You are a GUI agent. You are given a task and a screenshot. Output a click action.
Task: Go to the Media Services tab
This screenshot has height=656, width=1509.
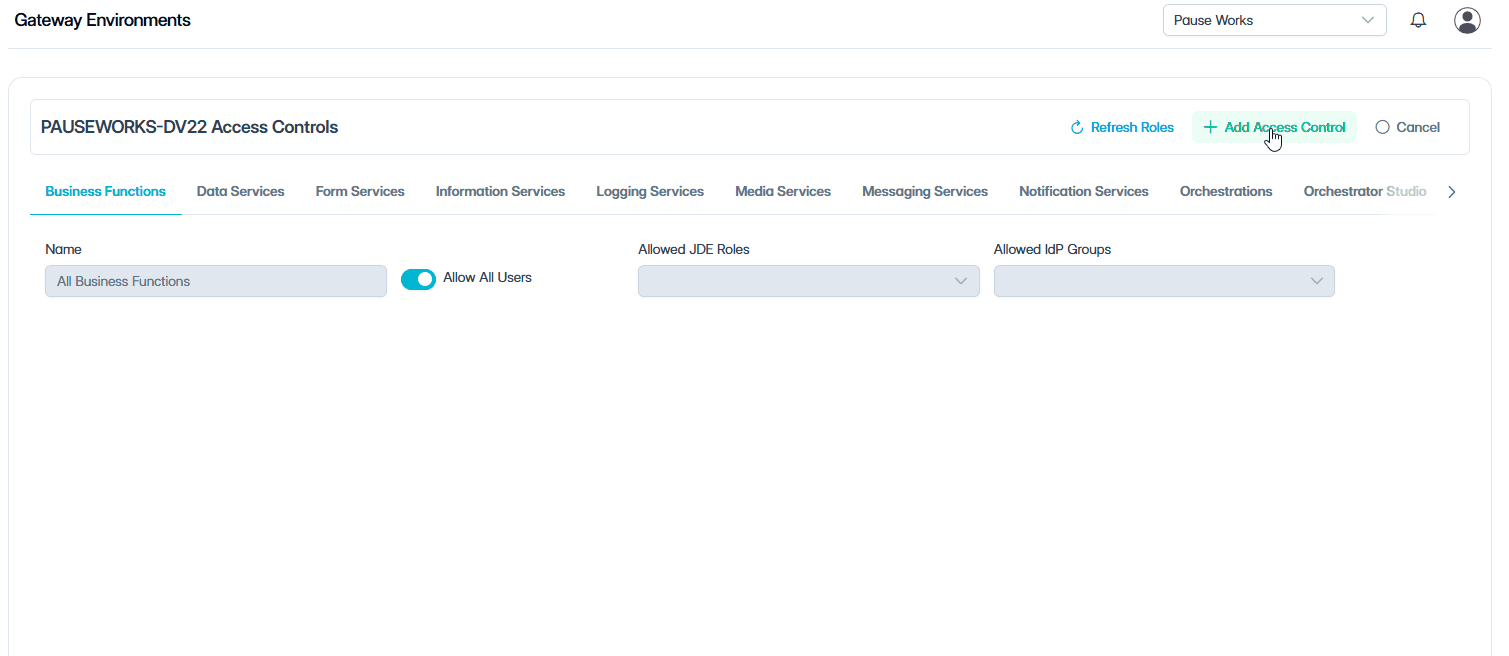[783, 191]
